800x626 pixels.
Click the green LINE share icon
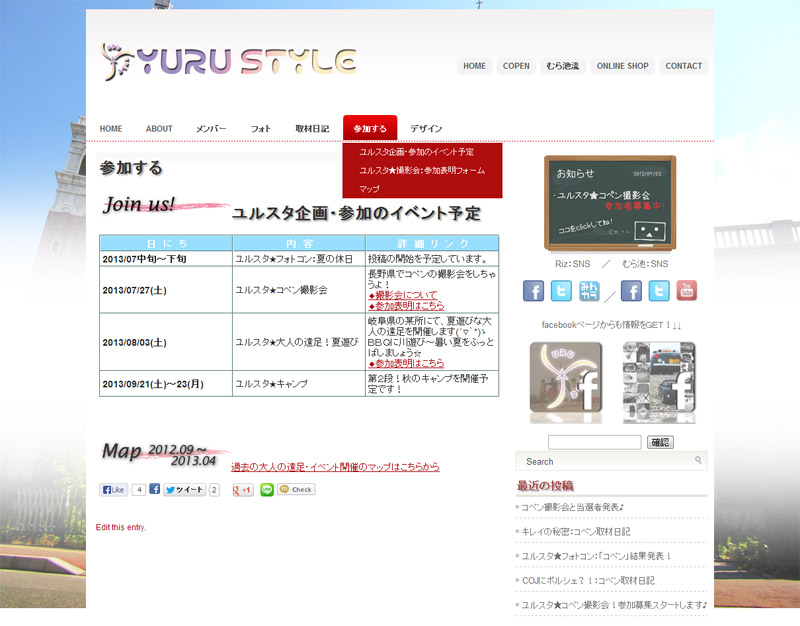coord(266,490)
